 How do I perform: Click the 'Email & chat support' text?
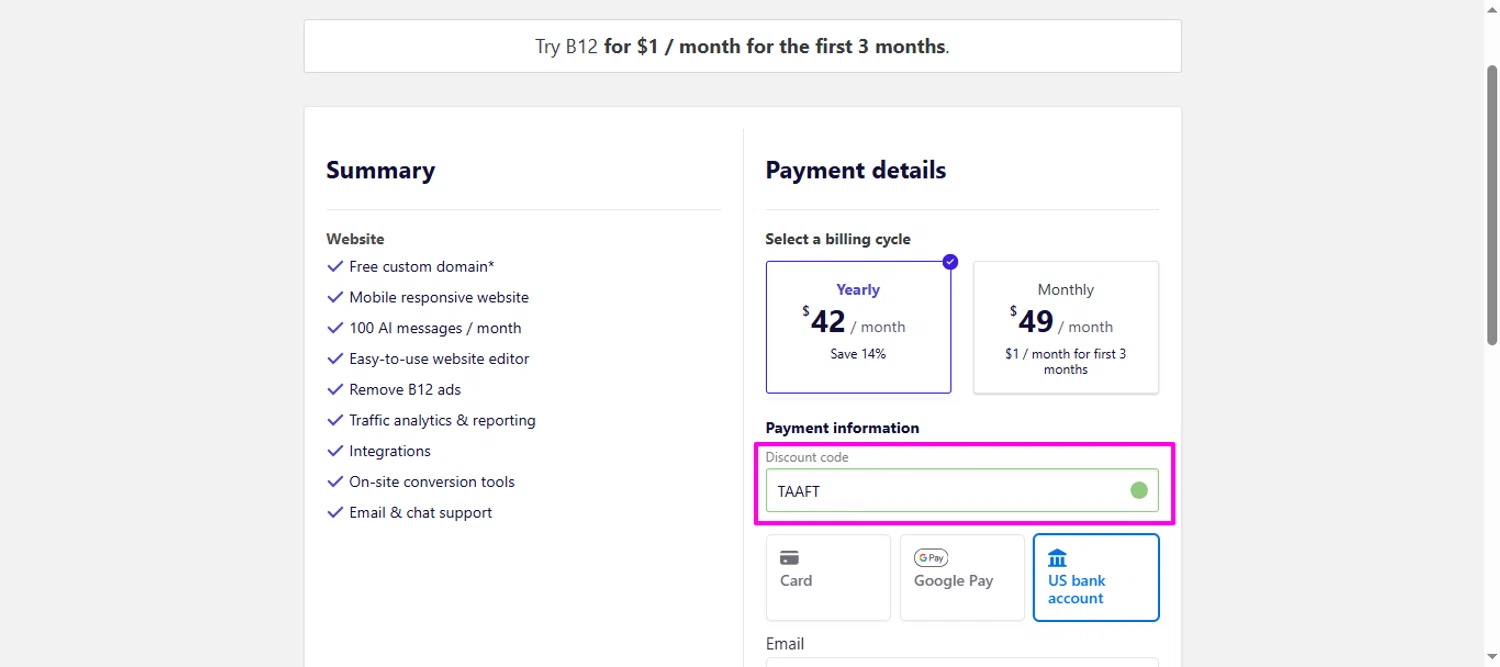point(421,513)
